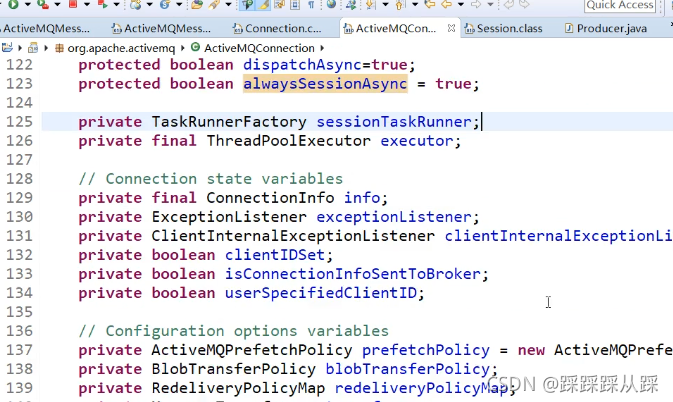Click the info field on line 129

pyautogui.click(x=362, y=198)
